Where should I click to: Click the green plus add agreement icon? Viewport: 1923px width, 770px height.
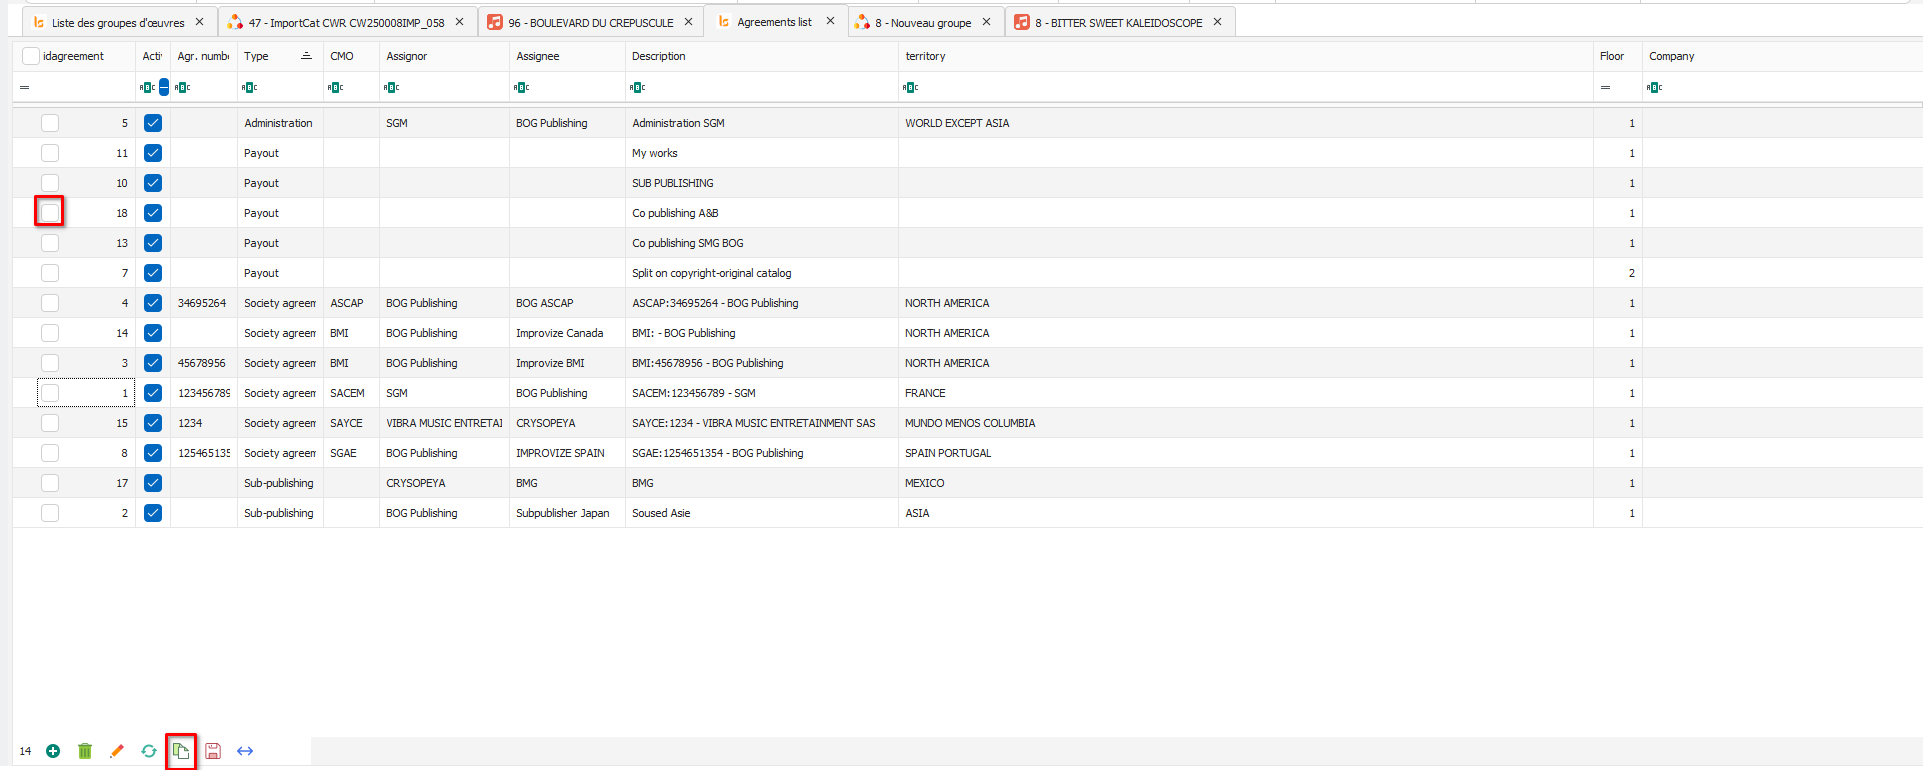tap(53, 751)
